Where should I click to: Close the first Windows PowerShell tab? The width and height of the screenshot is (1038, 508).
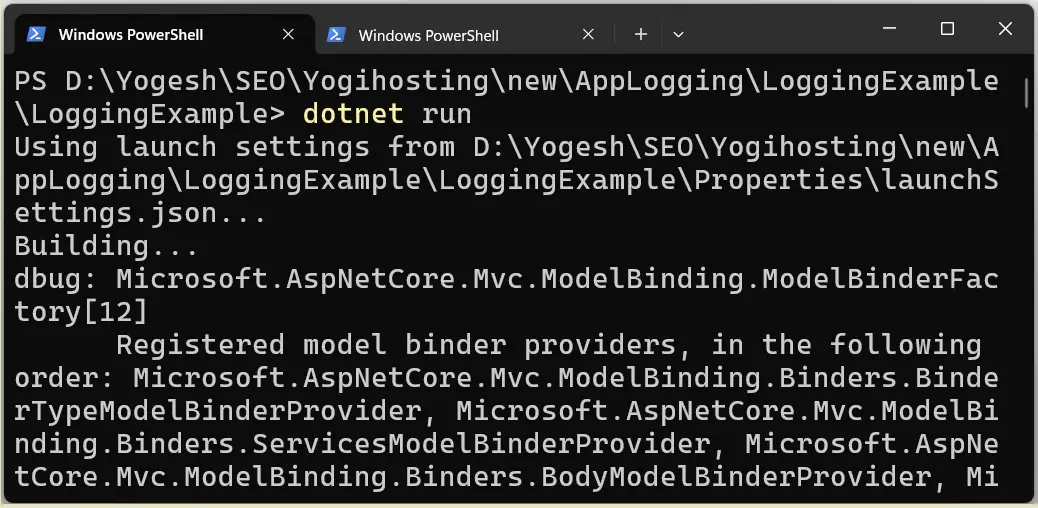(x=288, y=34)
